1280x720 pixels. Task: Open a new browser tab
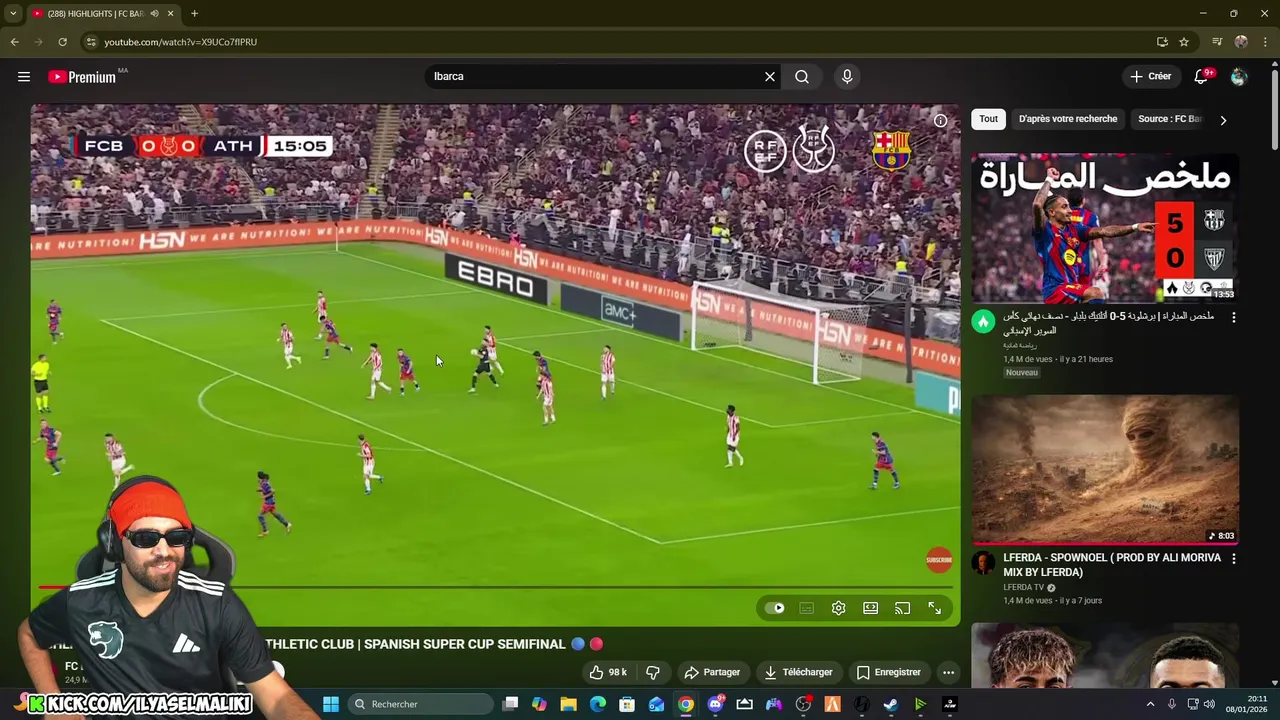[194, 14]
